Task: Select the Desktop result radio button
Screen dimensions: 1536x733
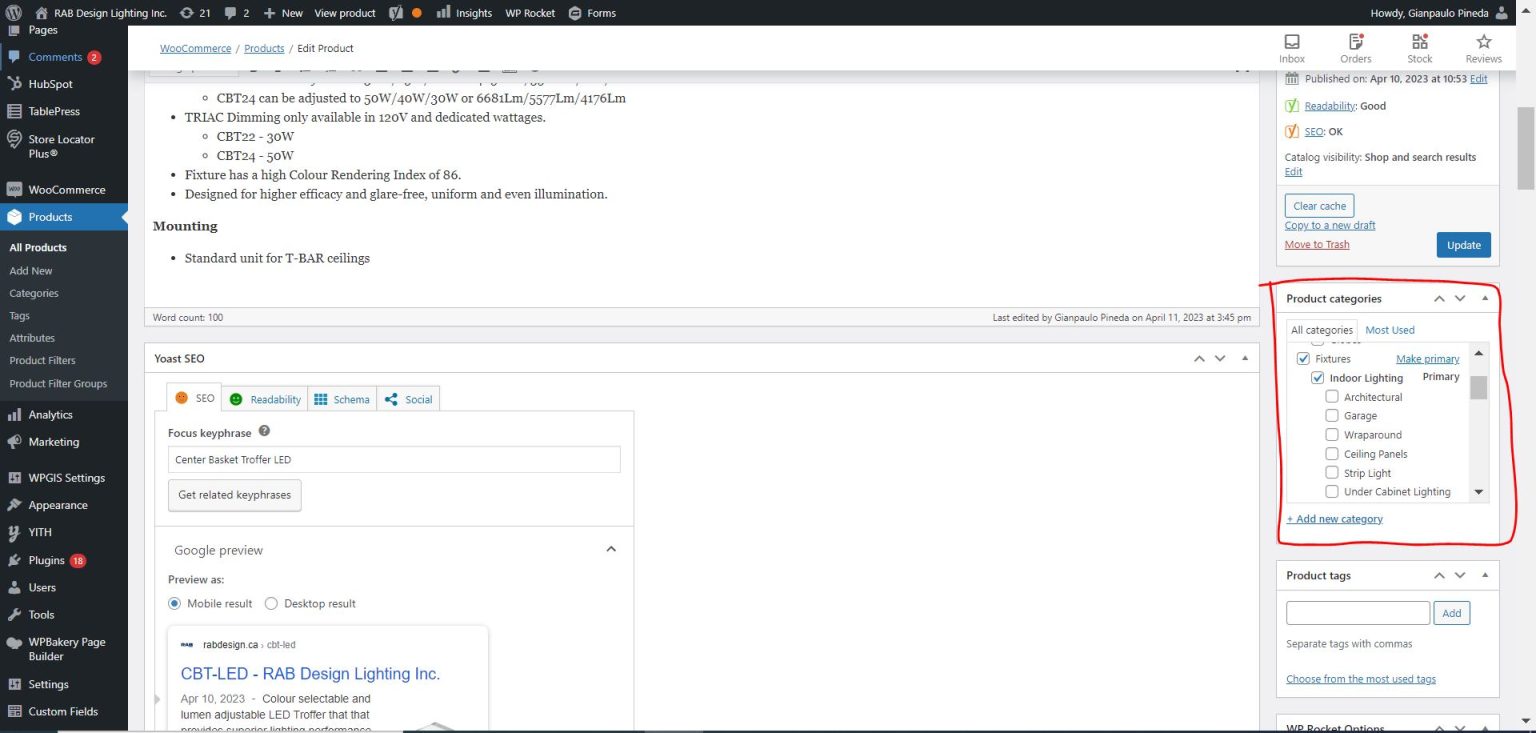Action: tap(271, 603)
